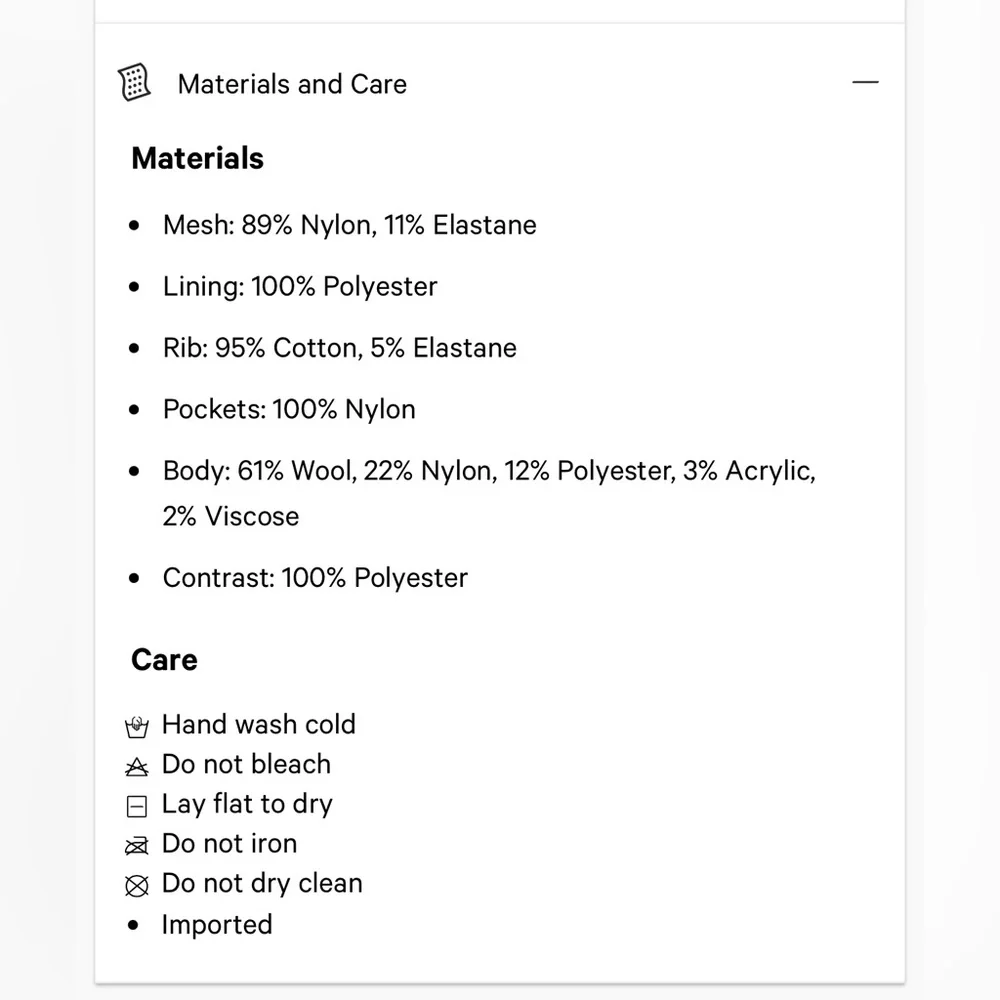Click the Rib 95% Cotton line
Image resolution: width=1000 pixels, height=1000 pixels.
[340, 348]
